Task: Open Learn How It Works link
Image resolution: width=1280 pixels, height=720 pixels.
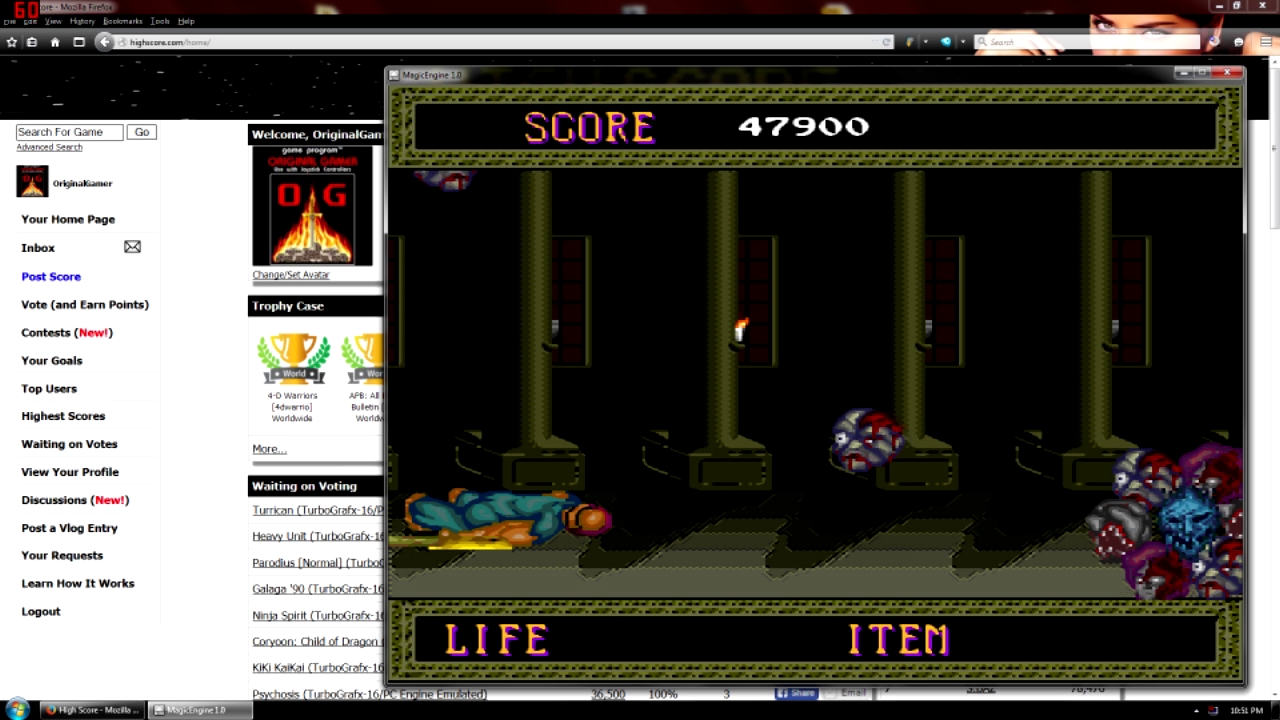Action: [x=78, y=583]
